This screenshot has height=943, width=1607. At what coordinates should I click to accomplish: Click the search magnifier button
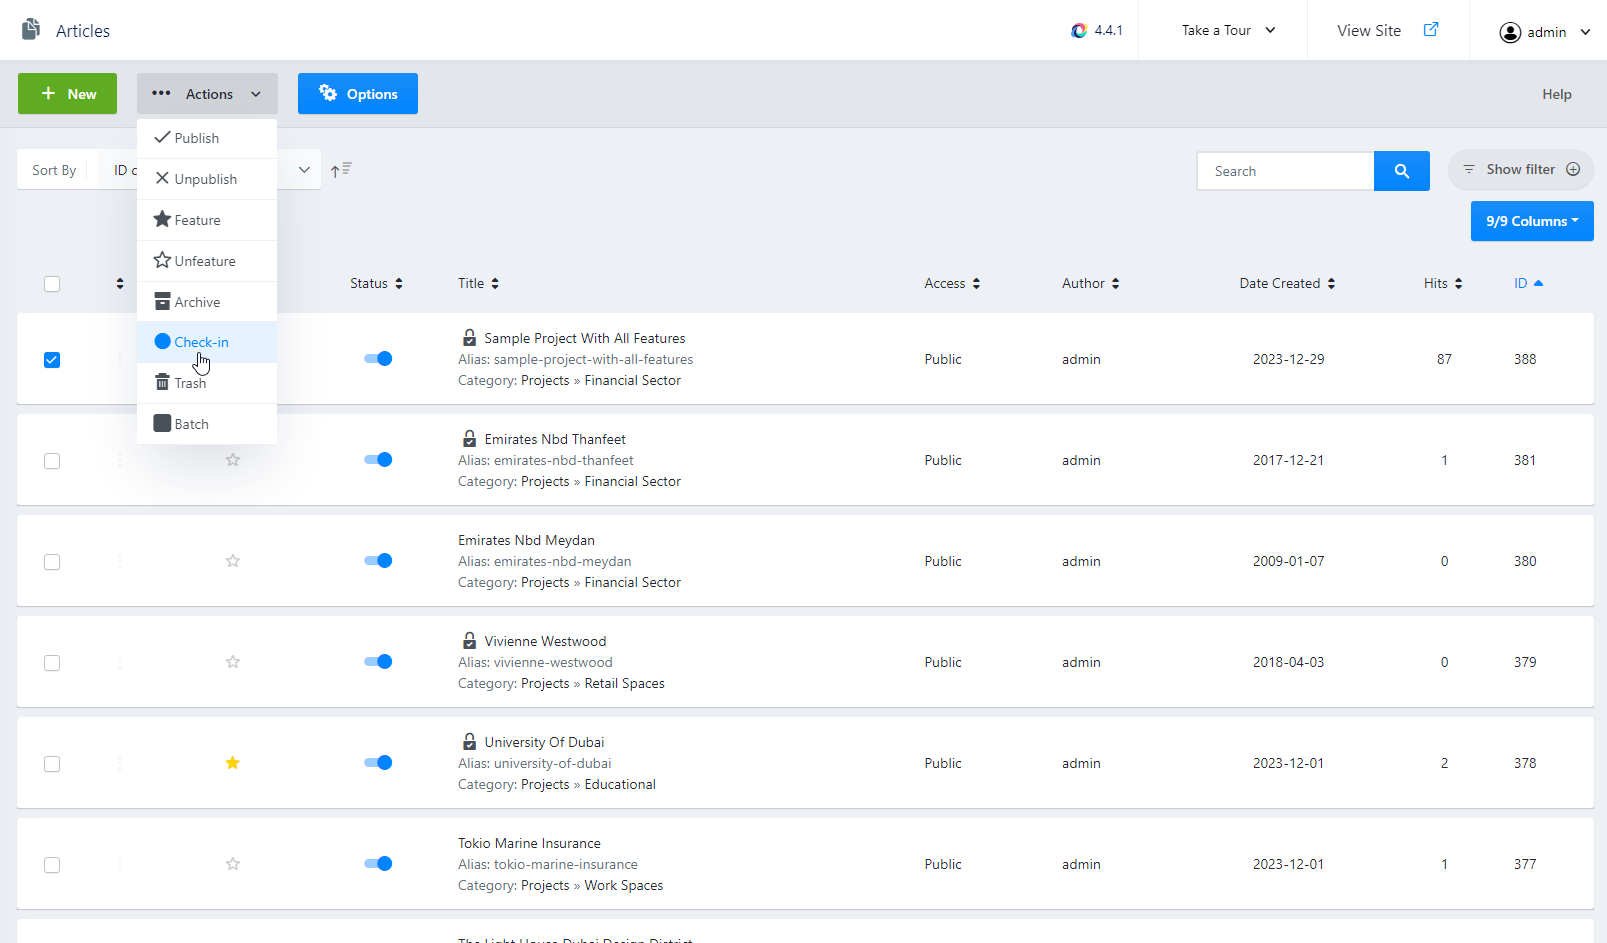pyautogui.click(x=1402, y=171)
